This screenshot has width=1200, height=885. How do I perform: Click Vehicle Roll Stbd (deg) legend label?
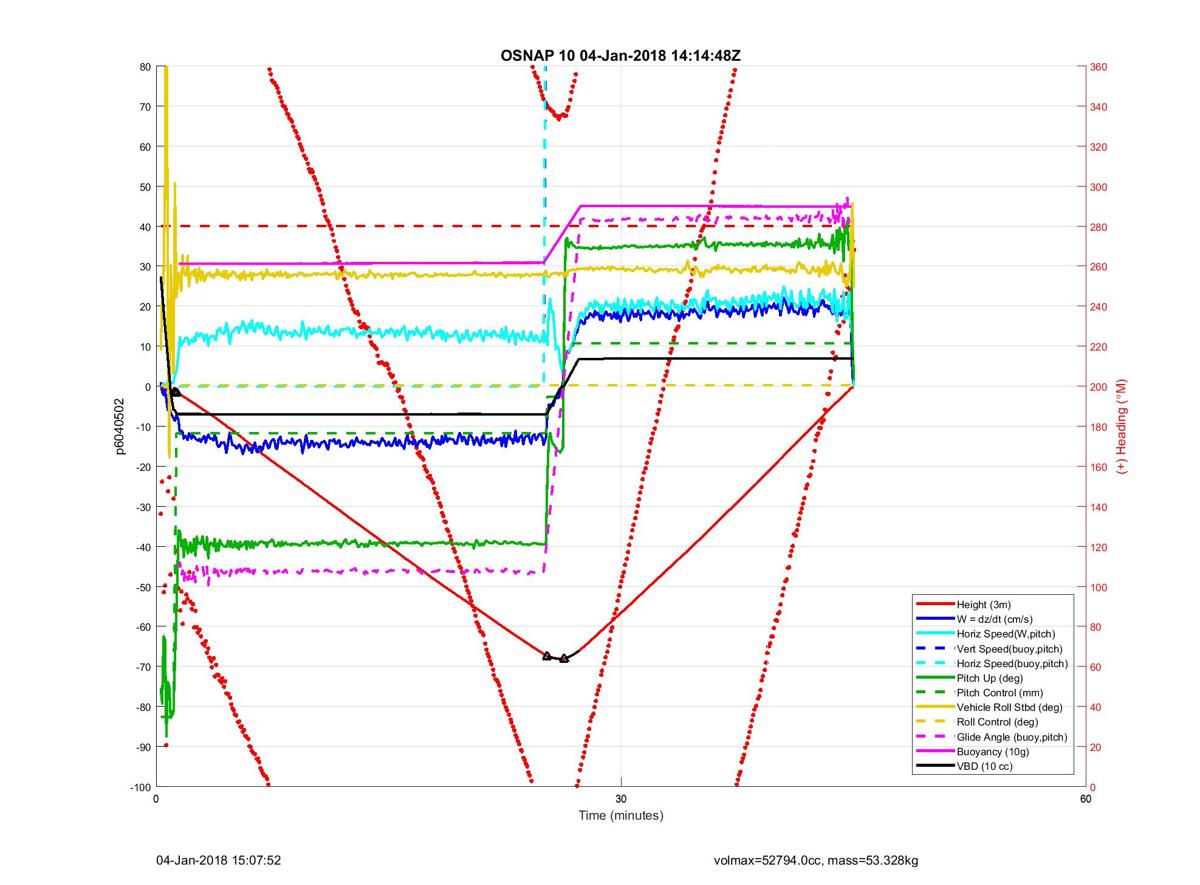click(1009, 707)
